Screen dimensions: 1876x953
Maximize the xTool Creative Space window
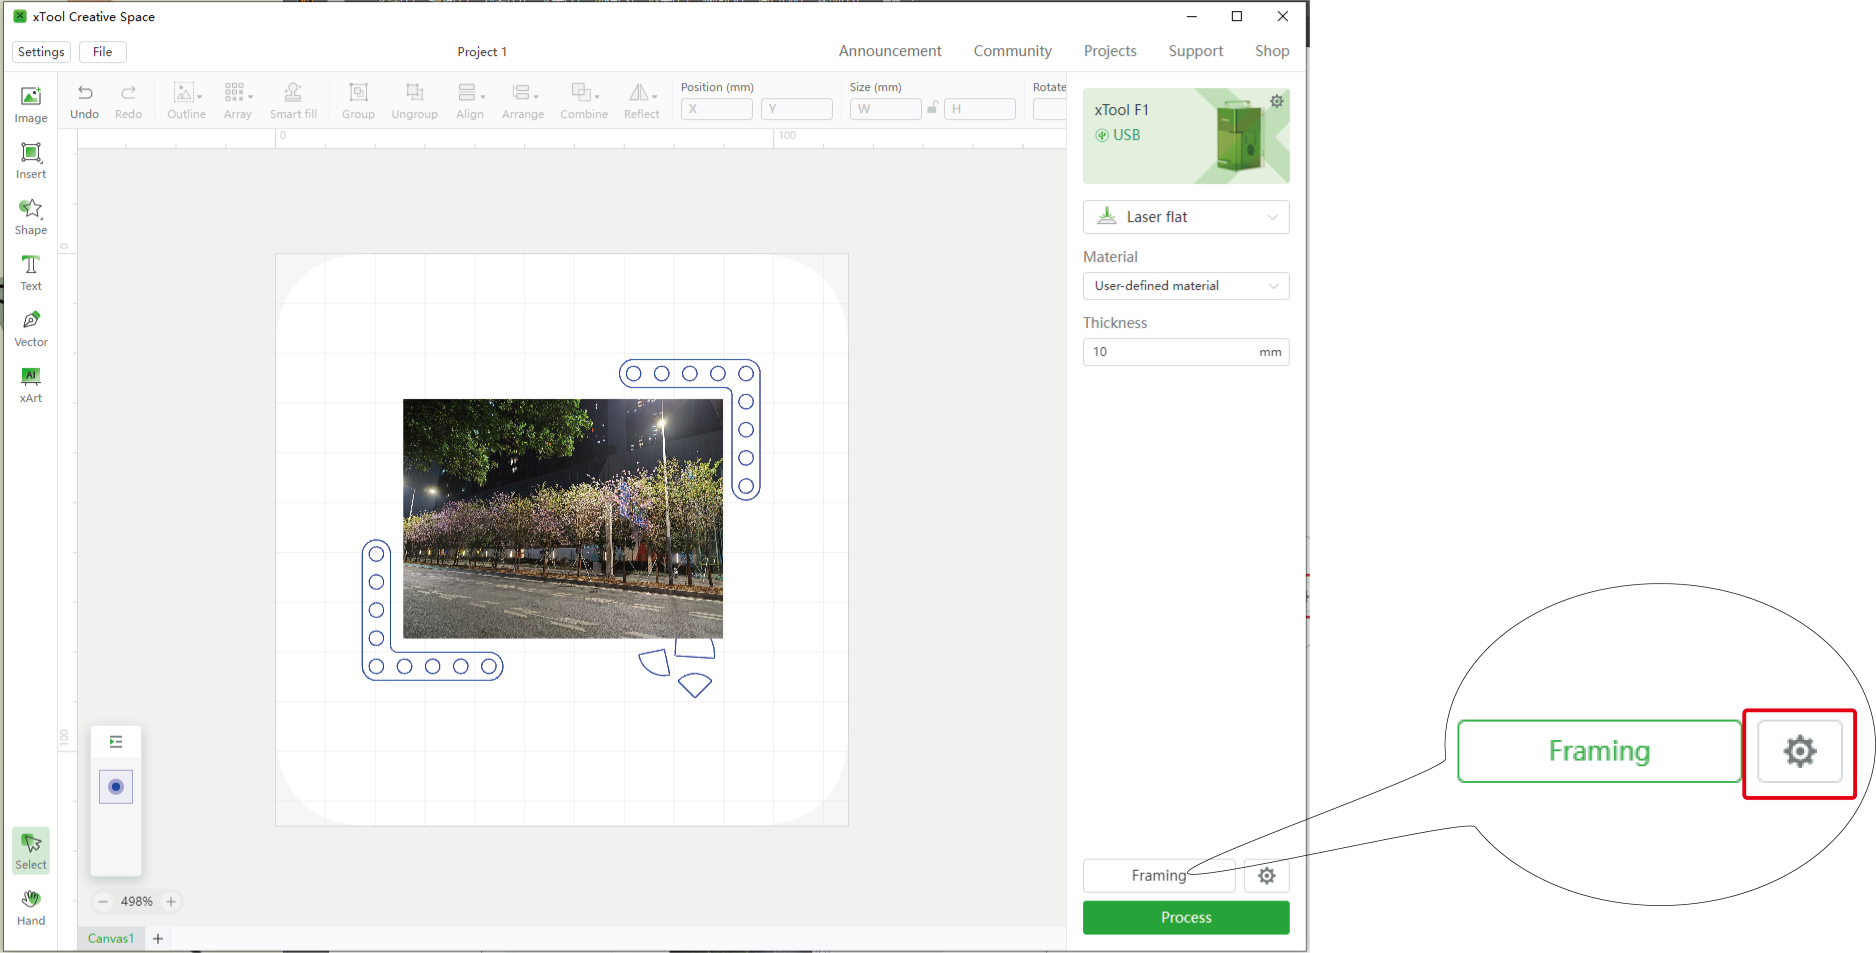point(1237,17)
